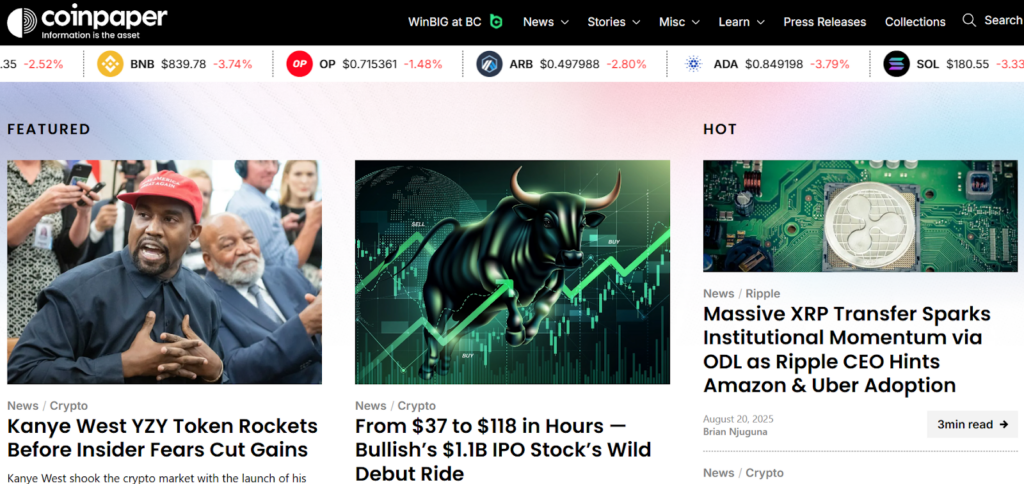Open the bull market article thumbnail
Screen dimensions: 1024x484
(x=513, y=272)
